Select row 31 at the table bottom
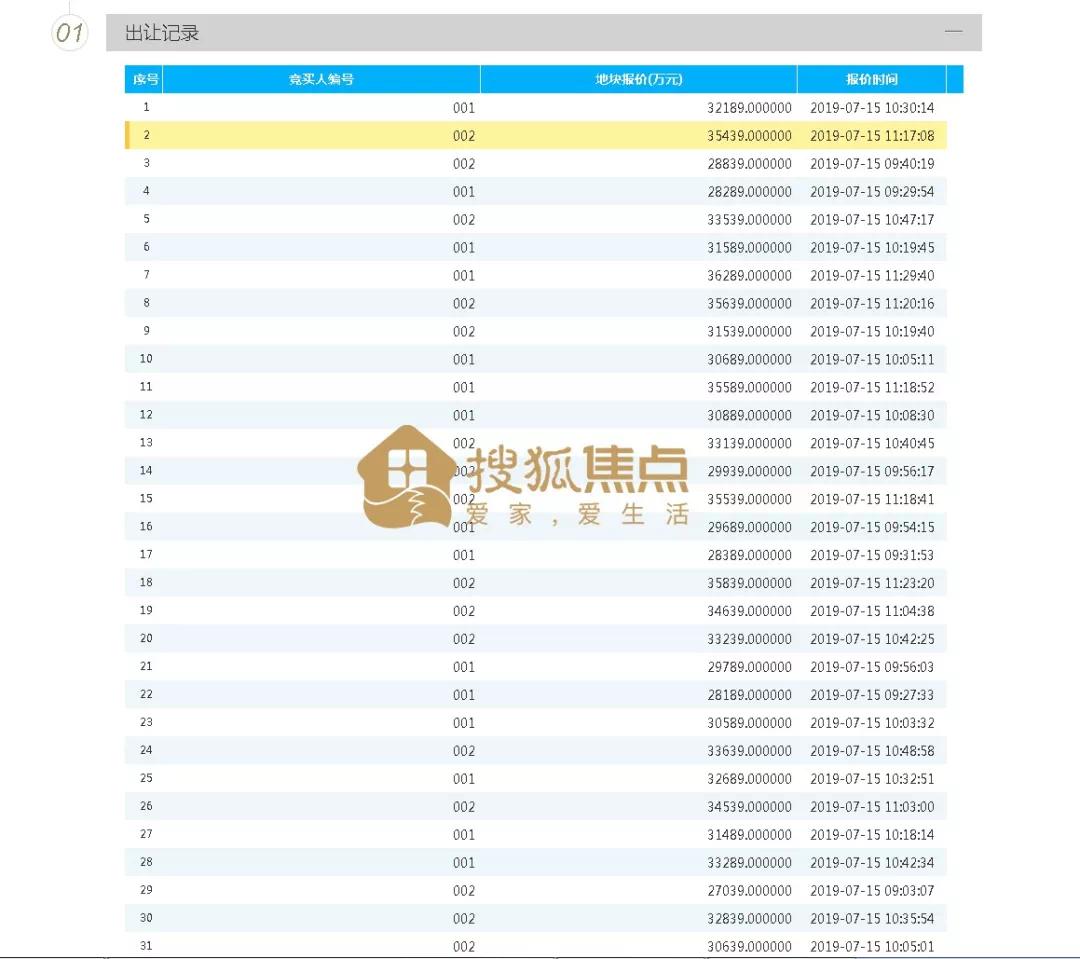 (540, 946)
